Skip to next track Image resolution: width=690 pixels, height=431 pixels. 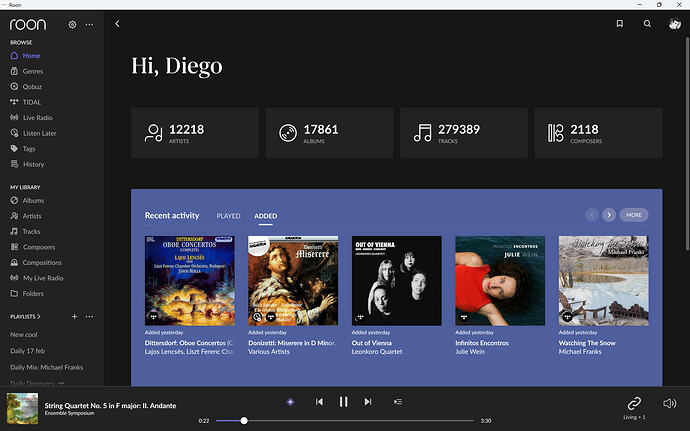pyautogui.click(x=368, y=402)
